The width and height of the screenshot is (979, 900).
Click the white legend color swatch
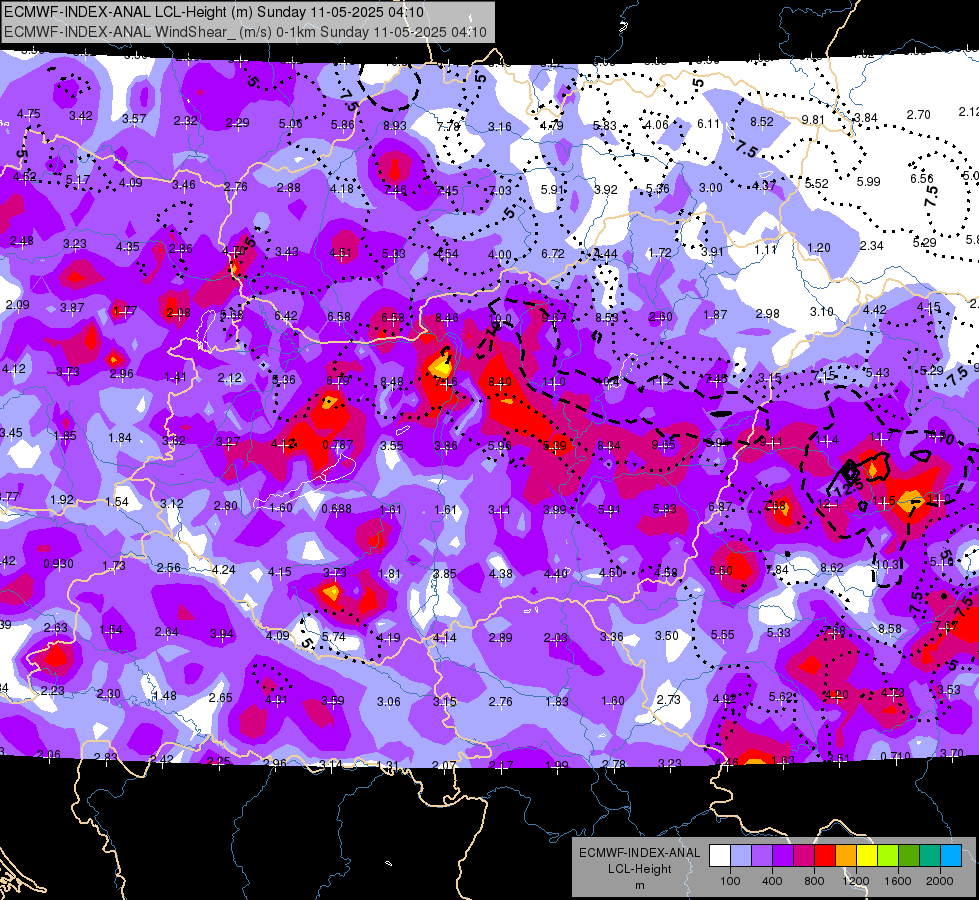coord(719,856)
